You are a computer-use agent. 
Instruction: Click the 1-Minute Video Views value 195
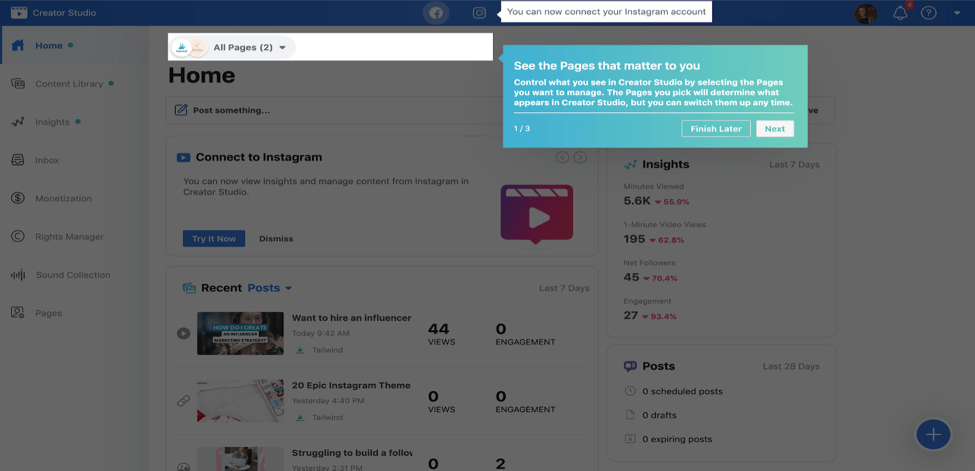634,239
